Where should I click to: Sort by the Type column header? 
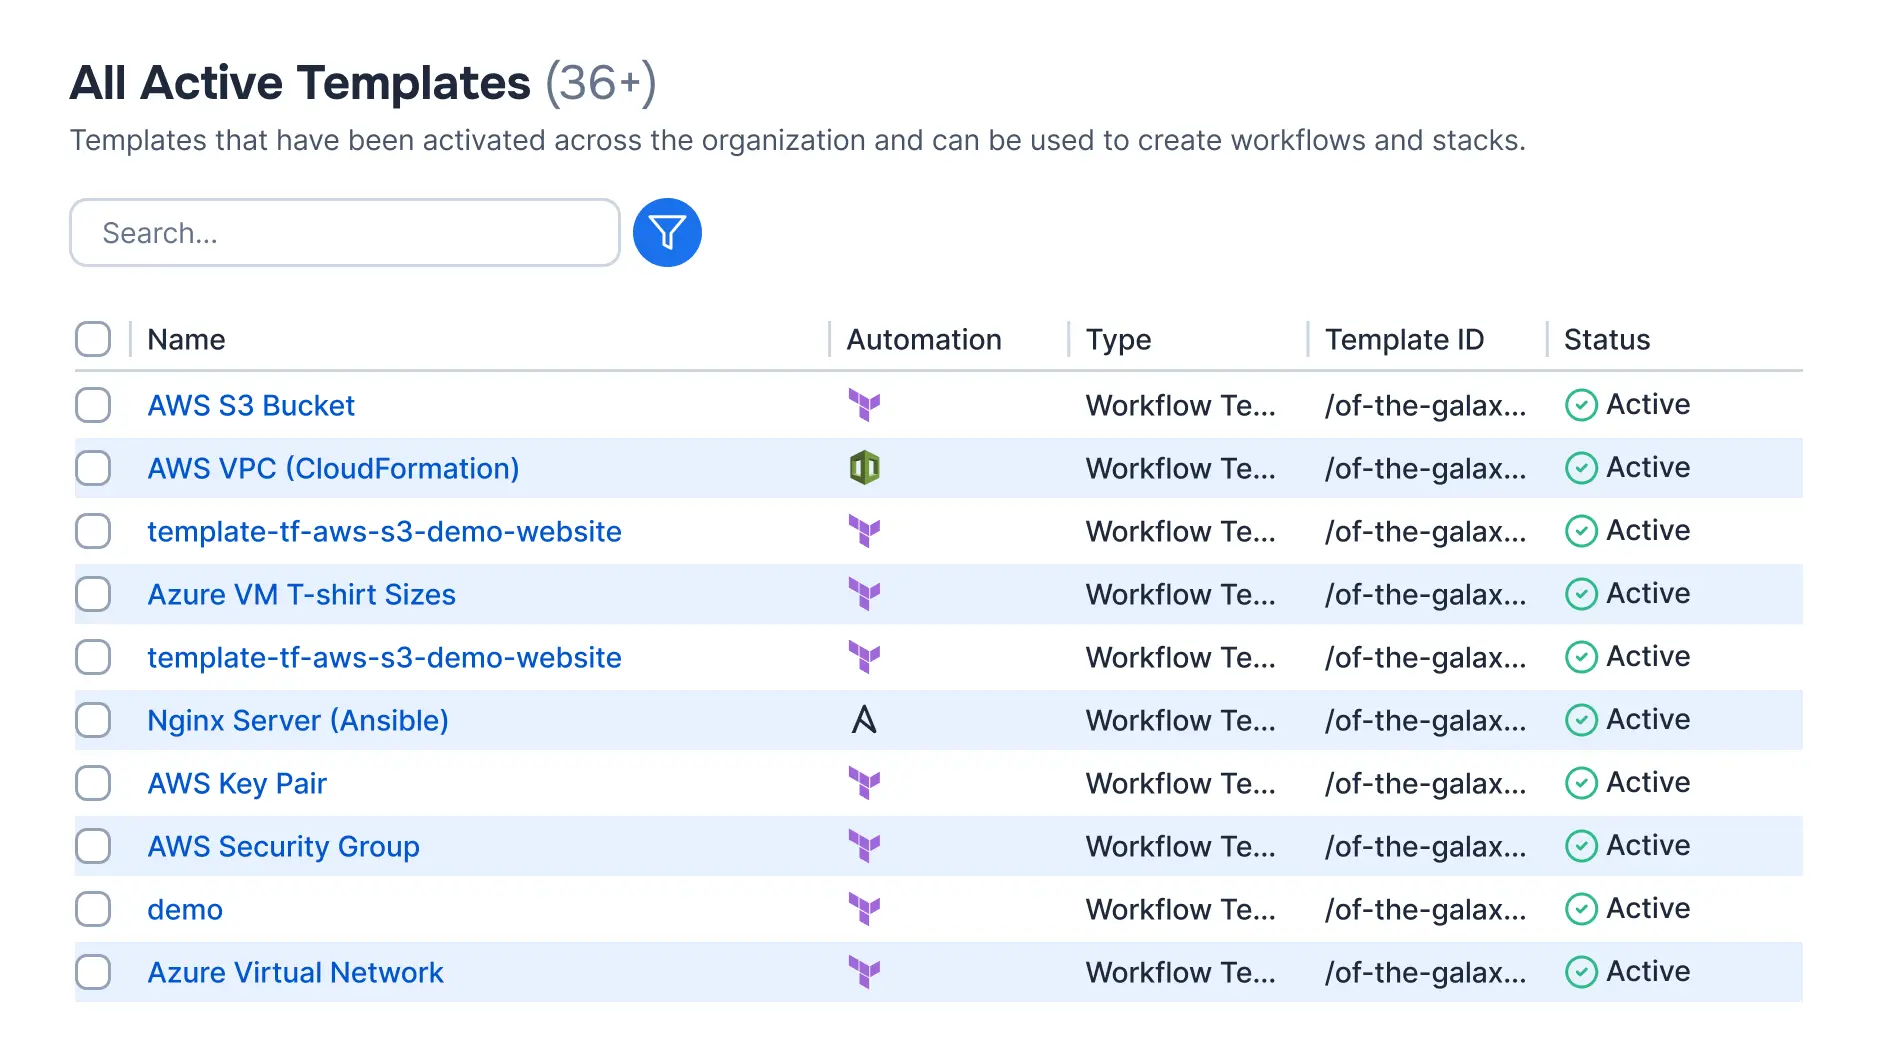[1118, 340]
